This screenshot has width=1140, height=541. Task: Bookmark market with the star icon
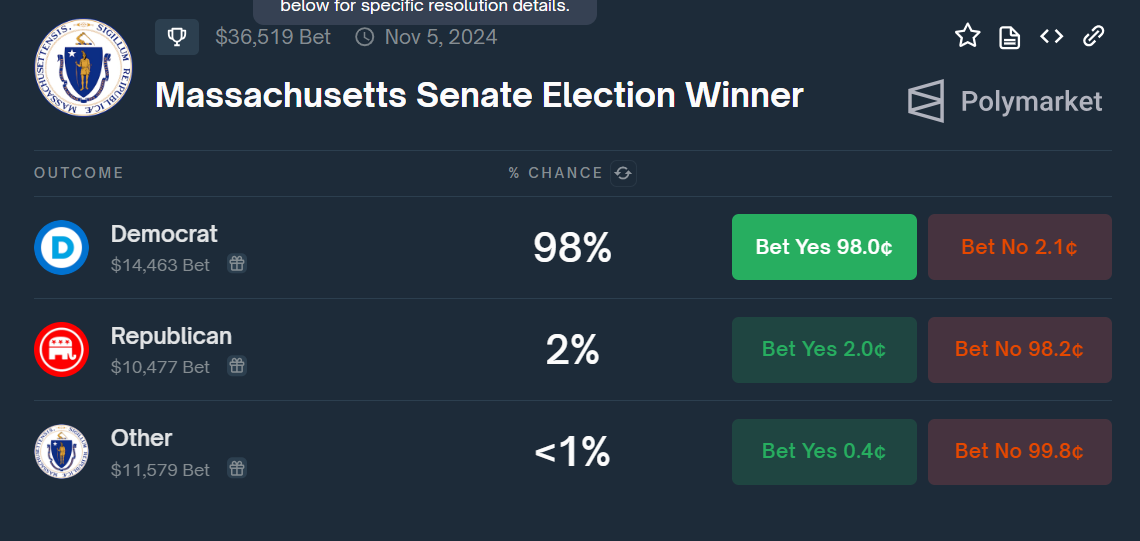click(967, 37)
